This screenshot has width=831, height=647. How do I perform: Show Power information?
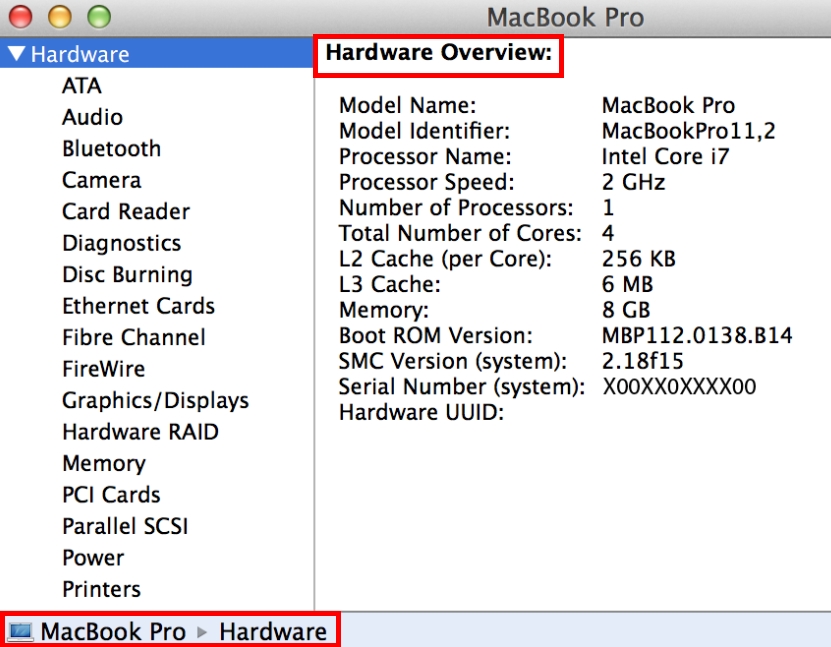[x=93, y=558]
